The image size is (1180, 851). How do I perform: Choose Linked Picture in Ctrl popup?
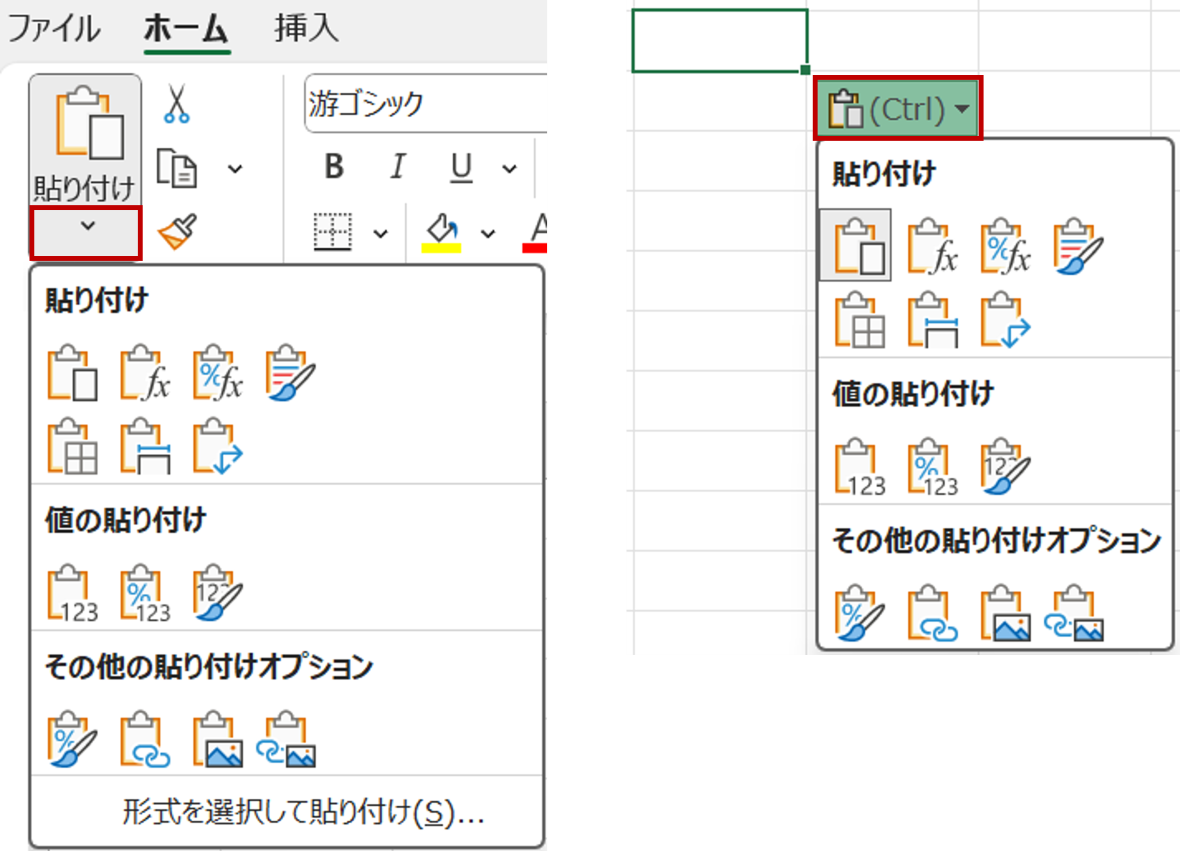[1074, 612]
